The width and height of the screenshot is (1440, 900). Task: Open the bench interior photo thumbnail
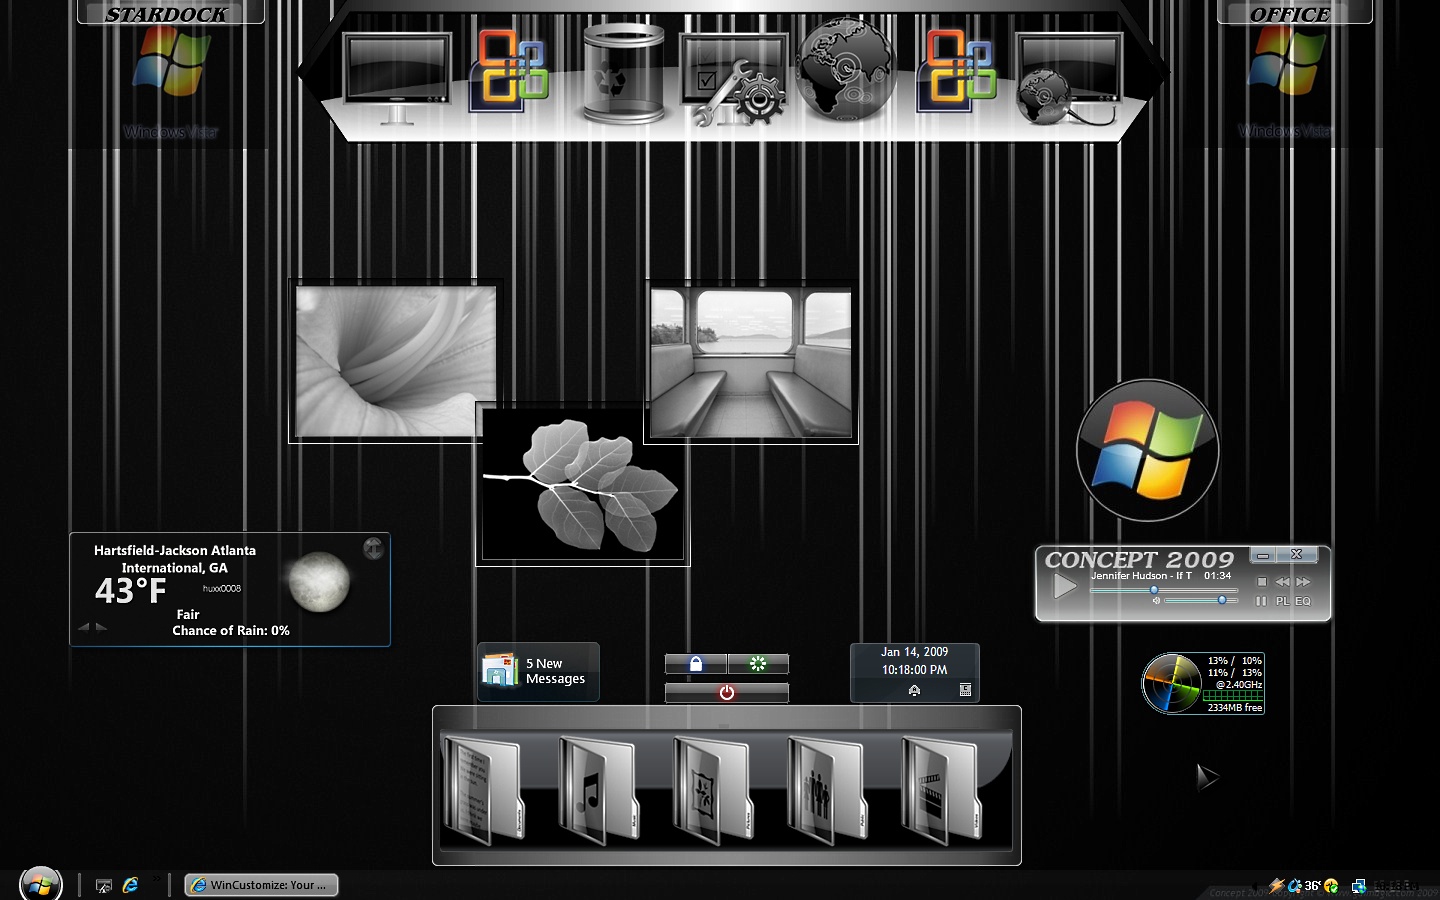pyautogui.click(x=751, y=363)
